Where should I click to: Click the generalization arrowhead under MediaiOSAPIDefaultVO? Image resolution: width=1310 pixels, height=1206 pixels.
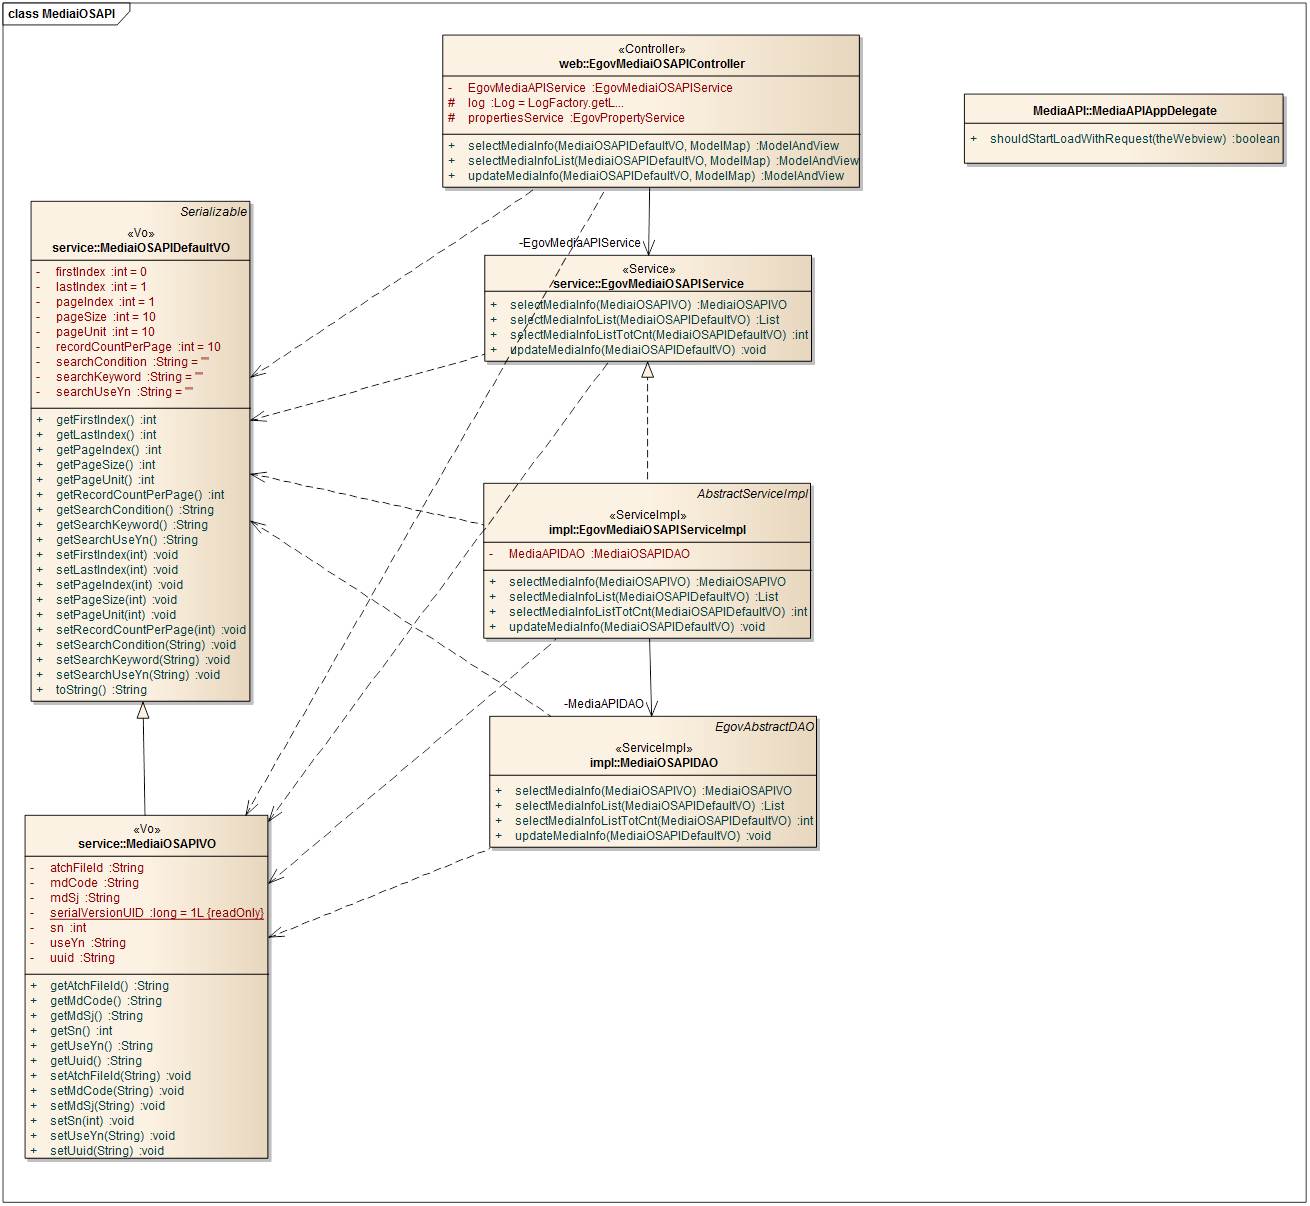click(x=143, y=710)
